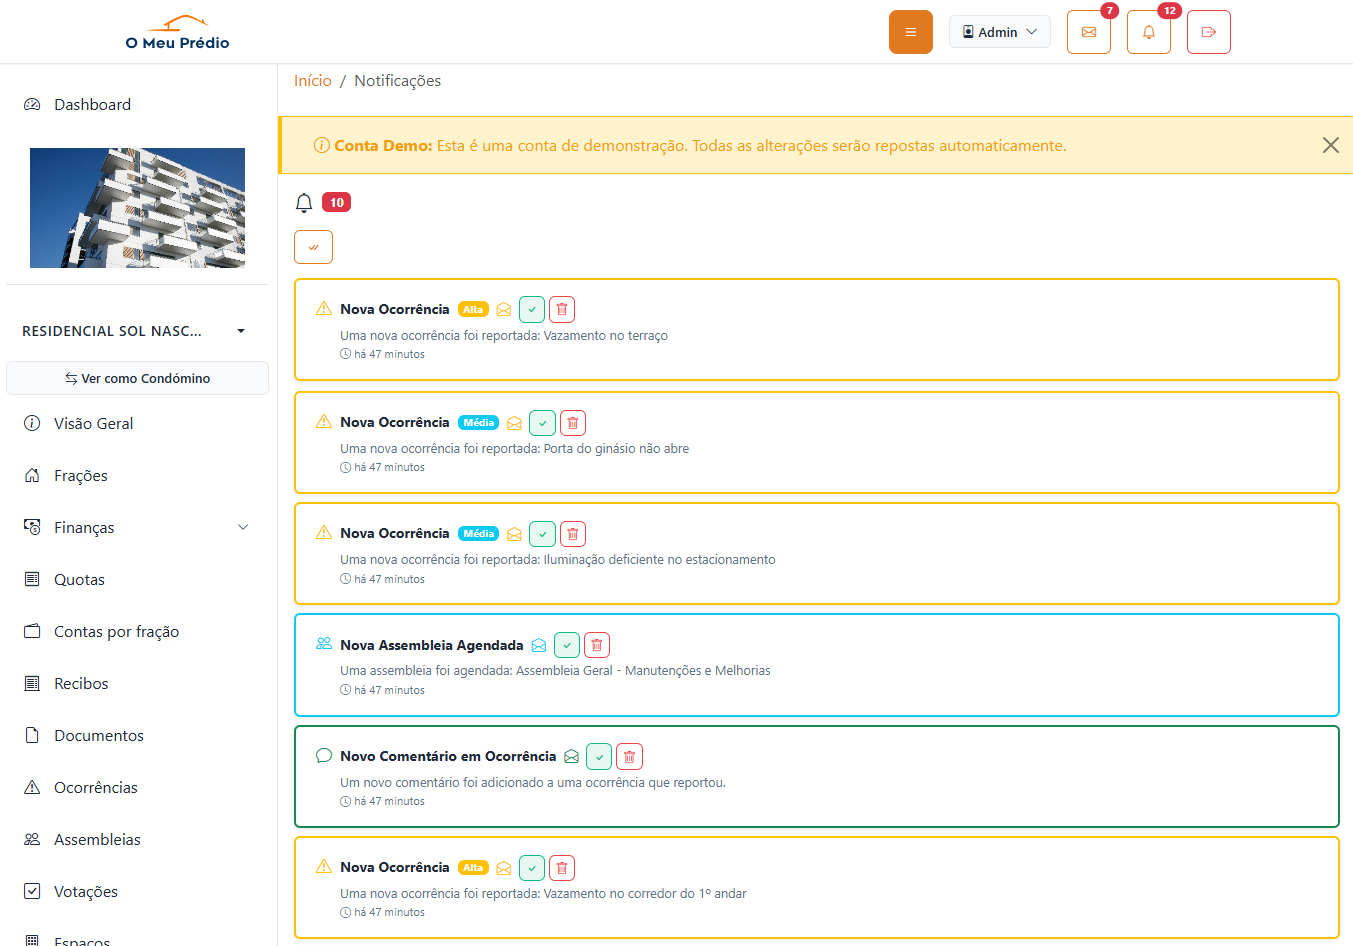Expand the Finanças section in the sidebar
This screenshot has height=946, width=1353.
[x=137, y=527]
